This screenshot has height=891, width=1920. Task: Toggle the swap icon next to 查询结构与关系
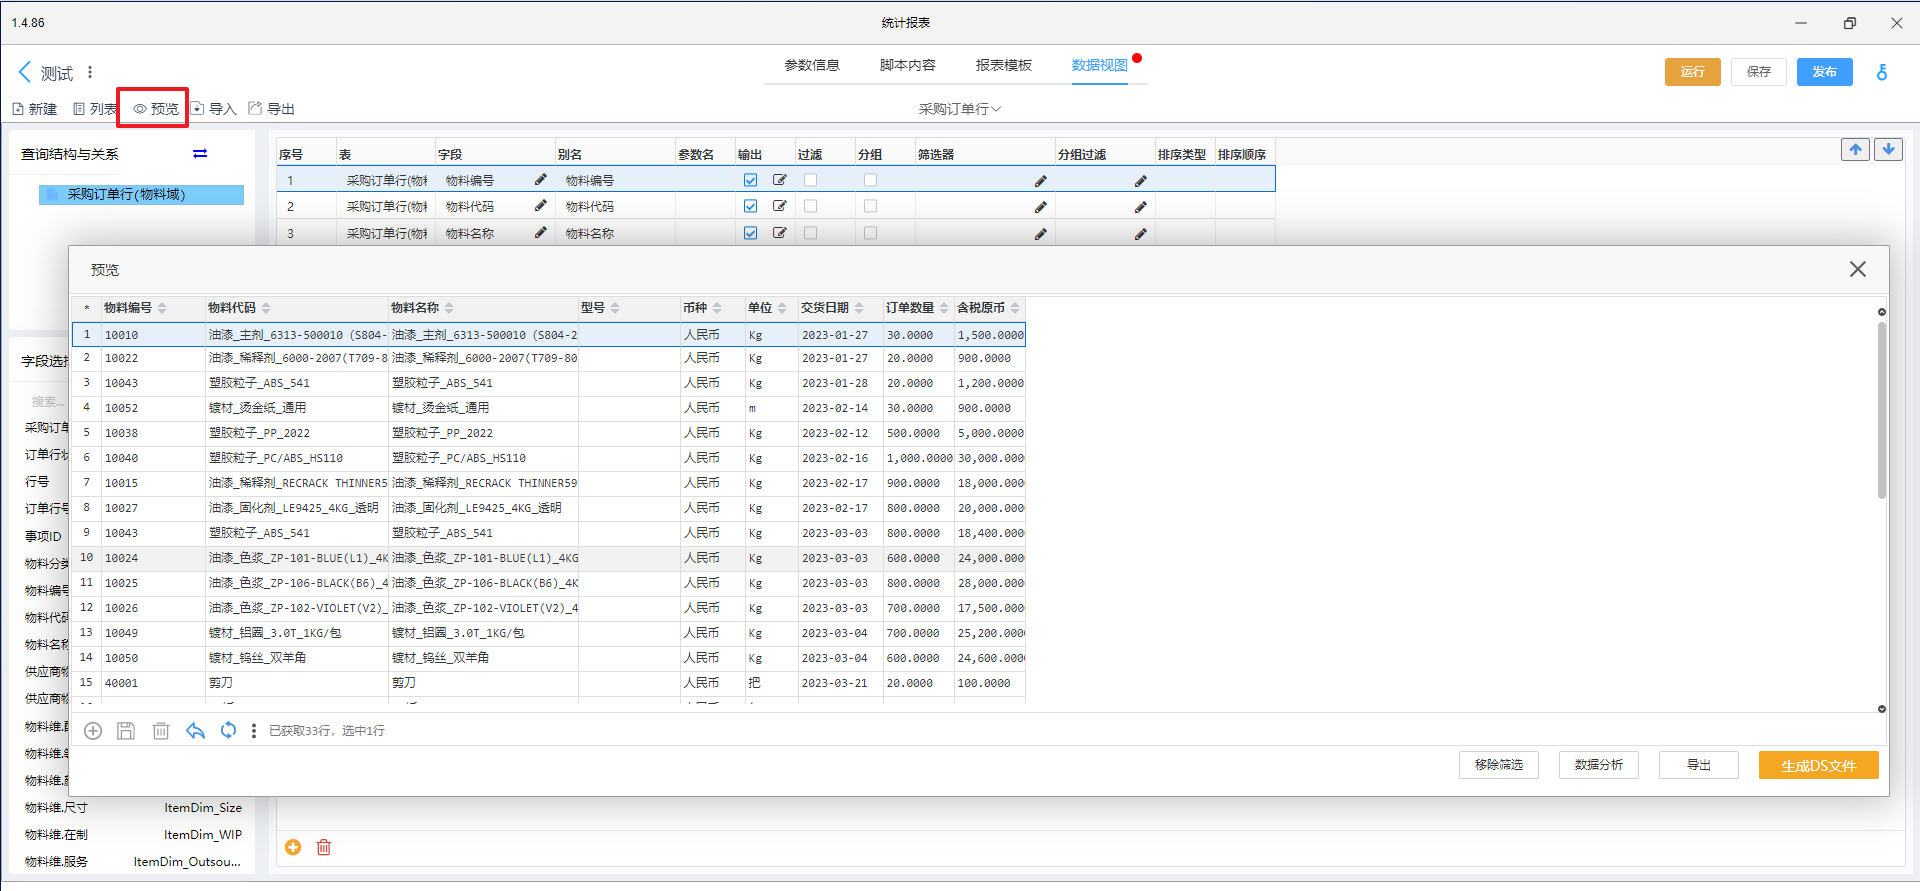pos(200,153)
